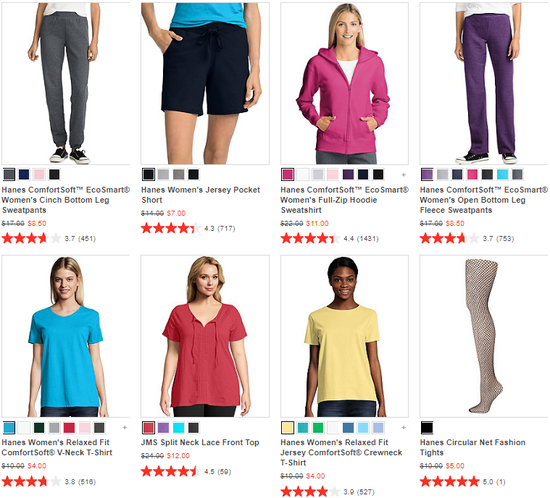The width and height of the screenshot is (550, 498).
Task: Open JMS Split Neck Lace Front Top link
Action: click(200, 443)
